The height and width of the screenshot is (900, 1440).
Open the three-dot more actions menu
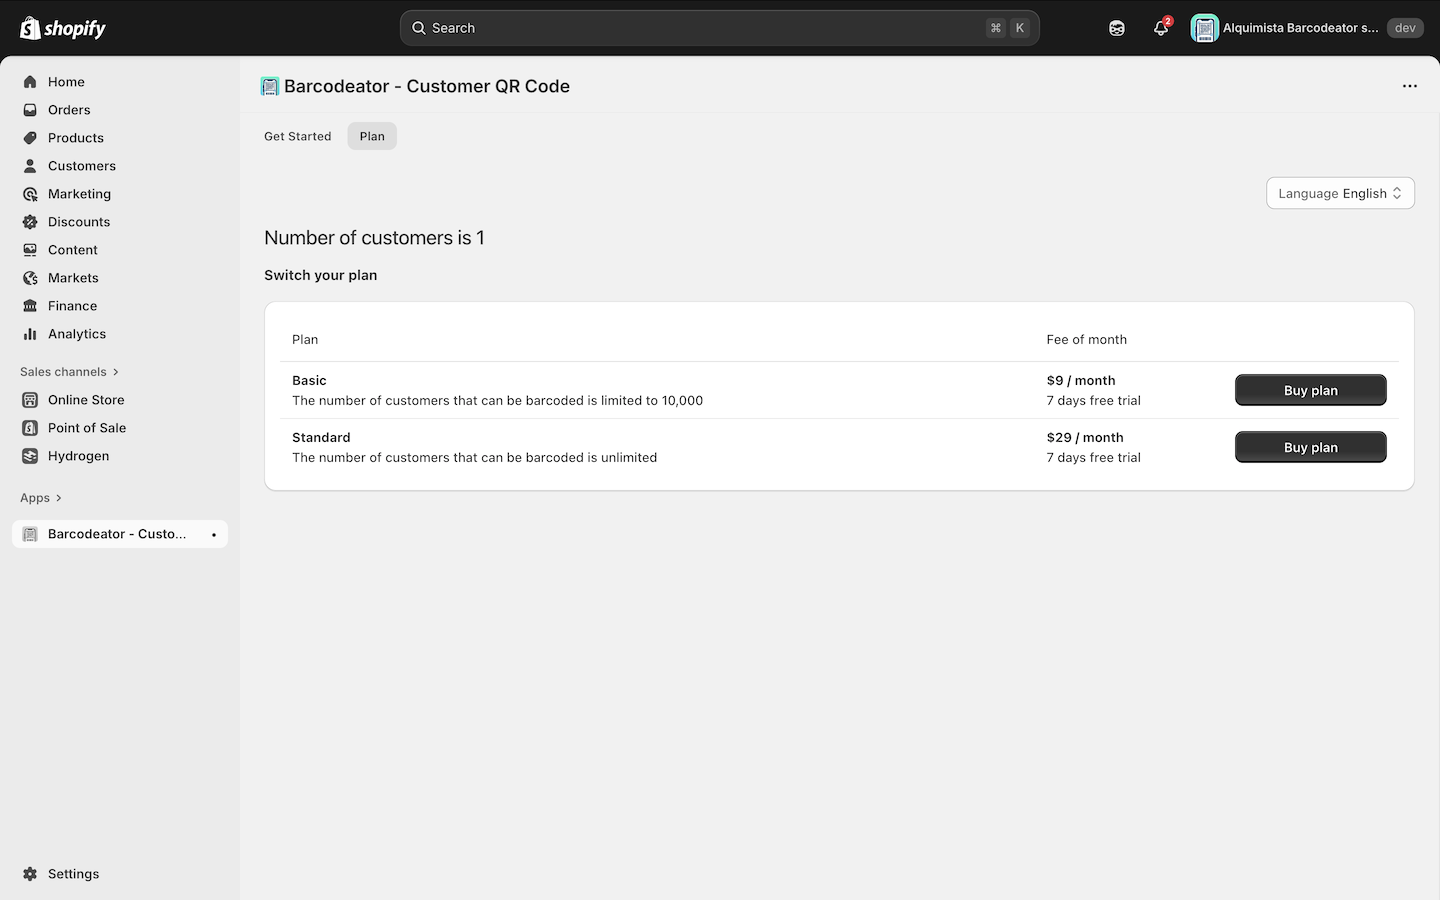click(x=1409, y=86)
